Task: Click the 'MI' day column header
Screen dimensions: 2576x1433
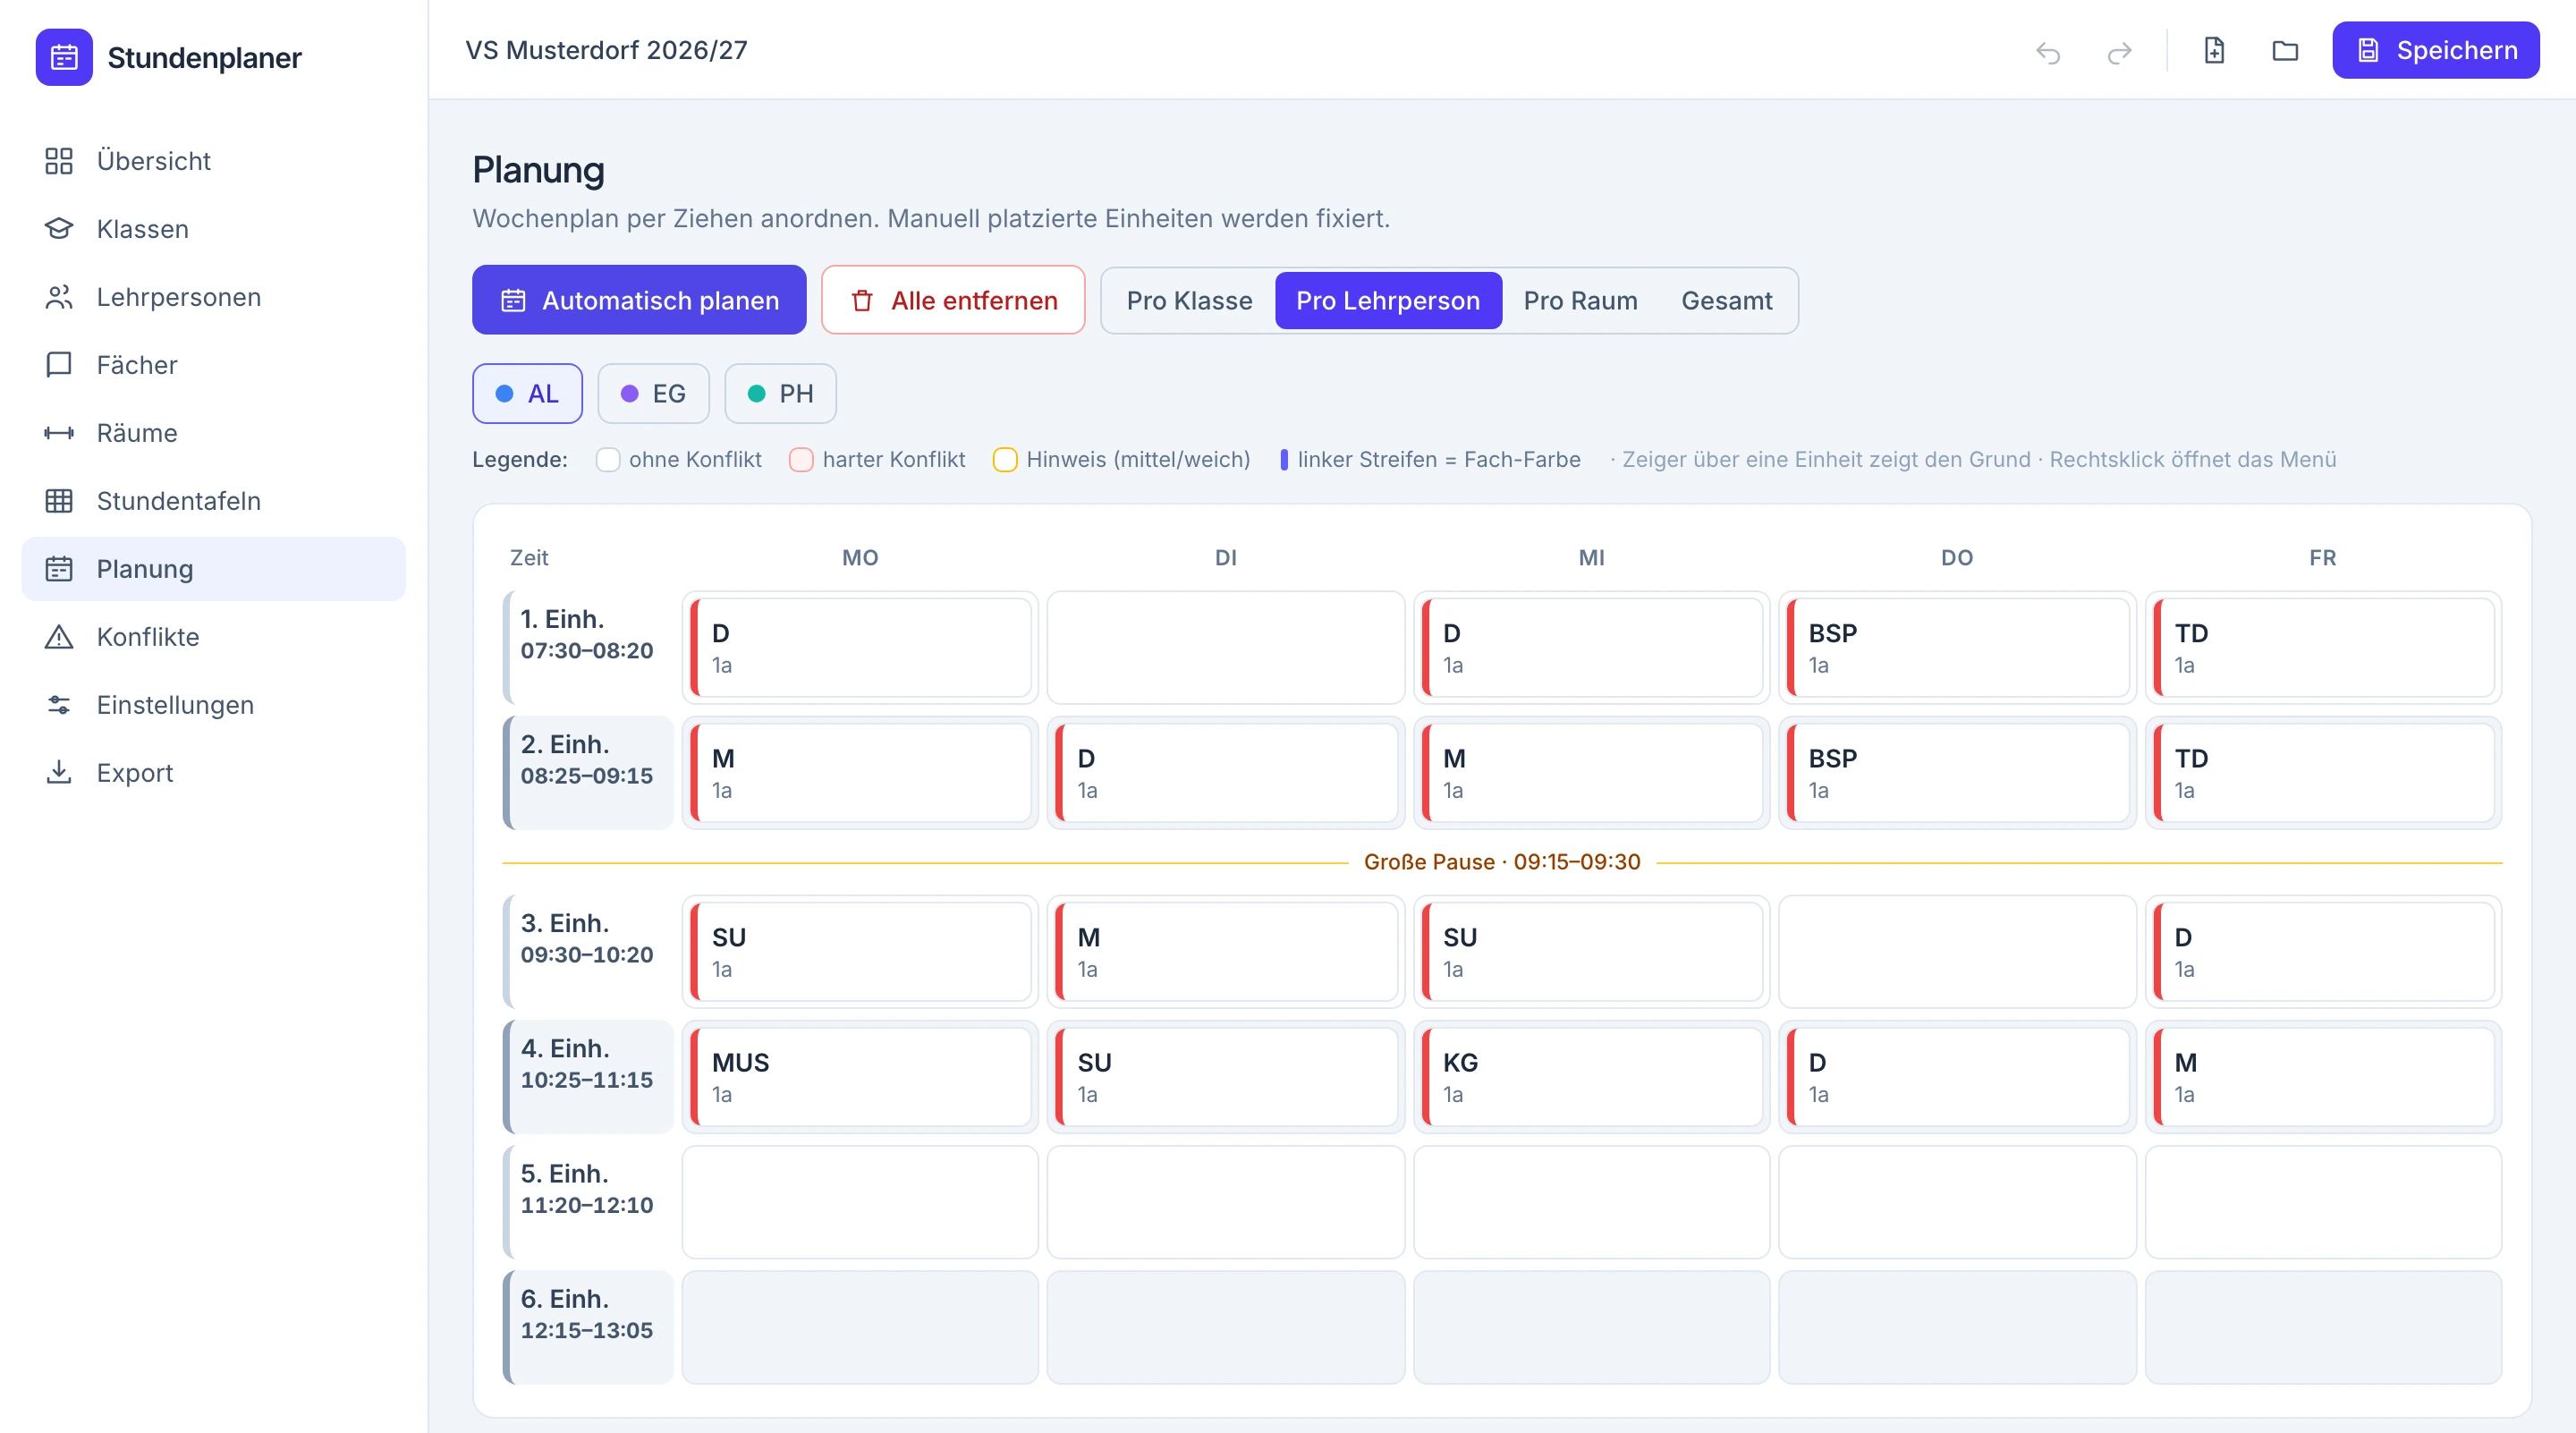Action: point(1591,558)
